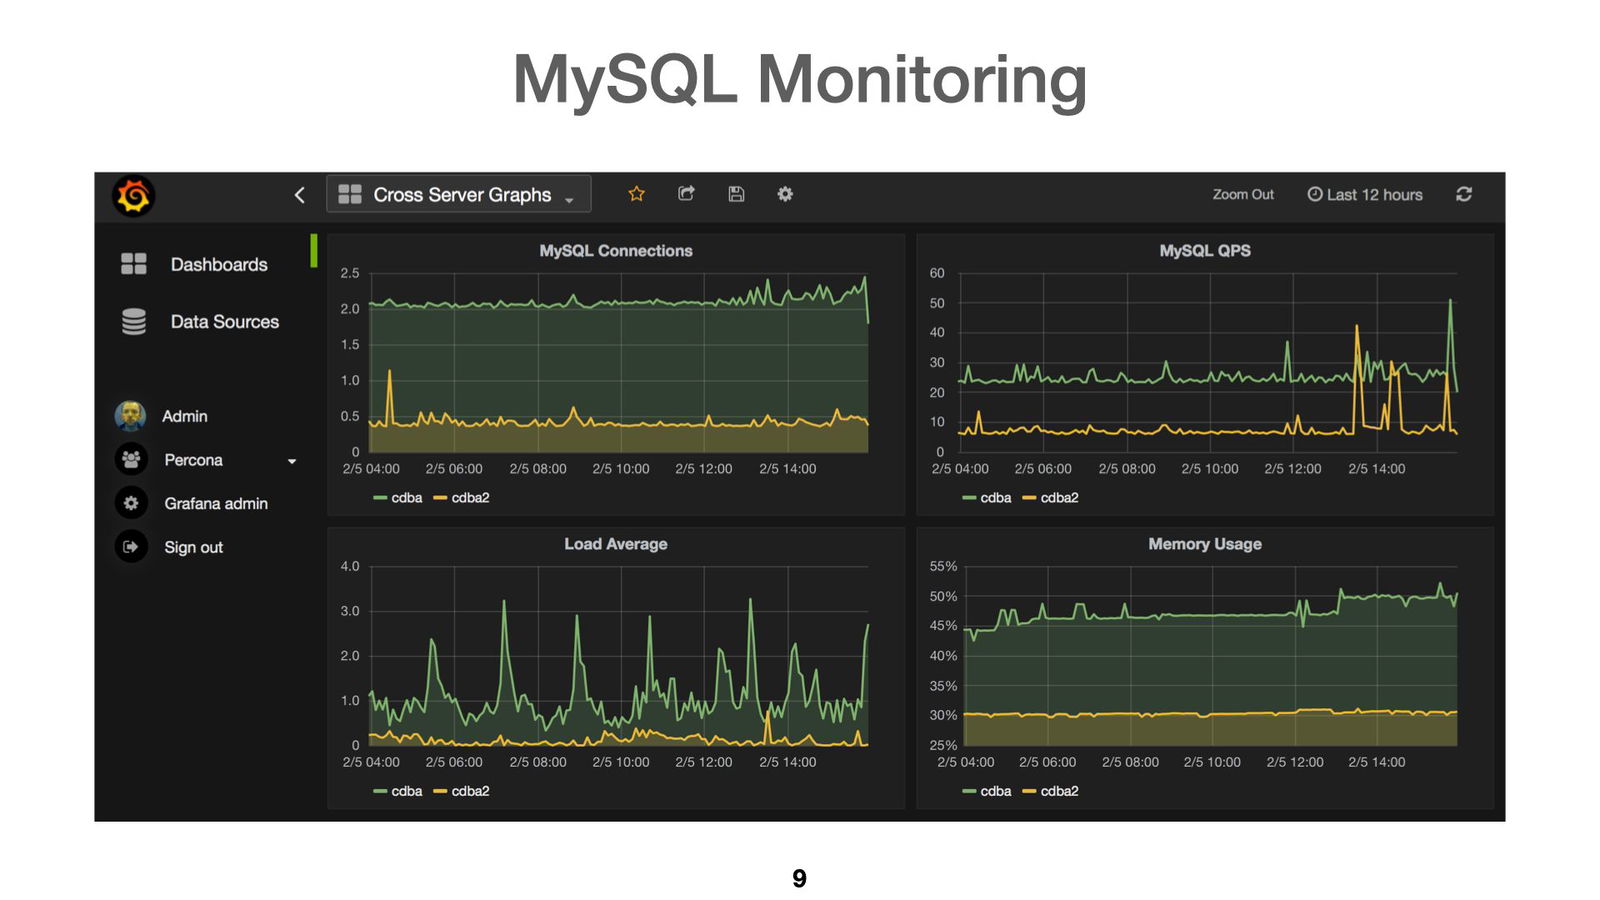Select the Dashboards sidebar icon
The image size is (1600, 900).
pyautogui.click(x=134, y=263)
